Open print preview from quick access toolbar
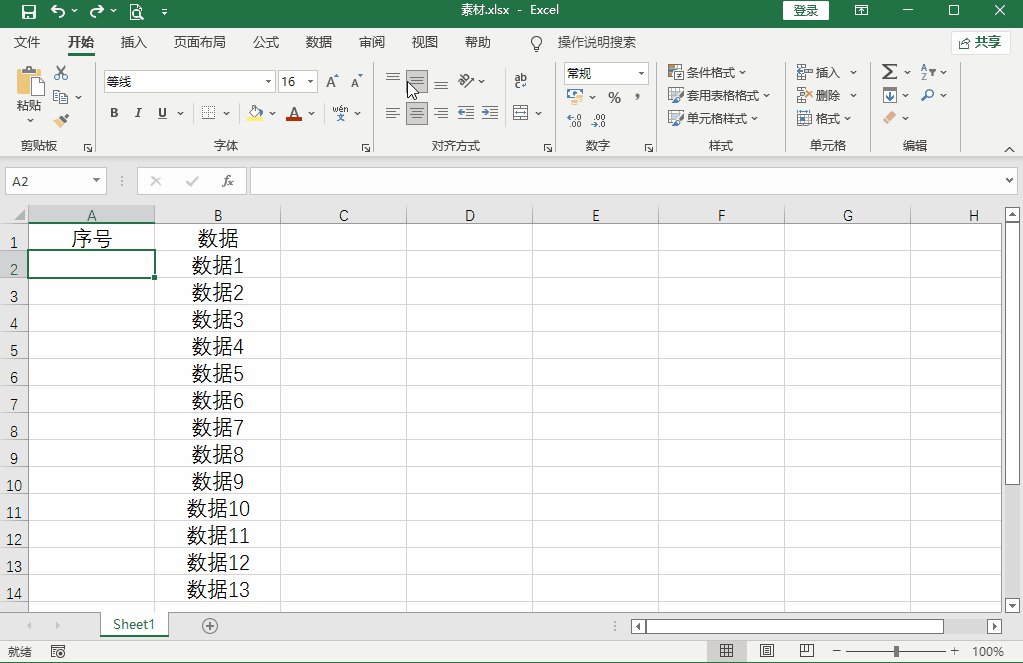The width and height of the screenshot is (1023, 663). (136, 11)
